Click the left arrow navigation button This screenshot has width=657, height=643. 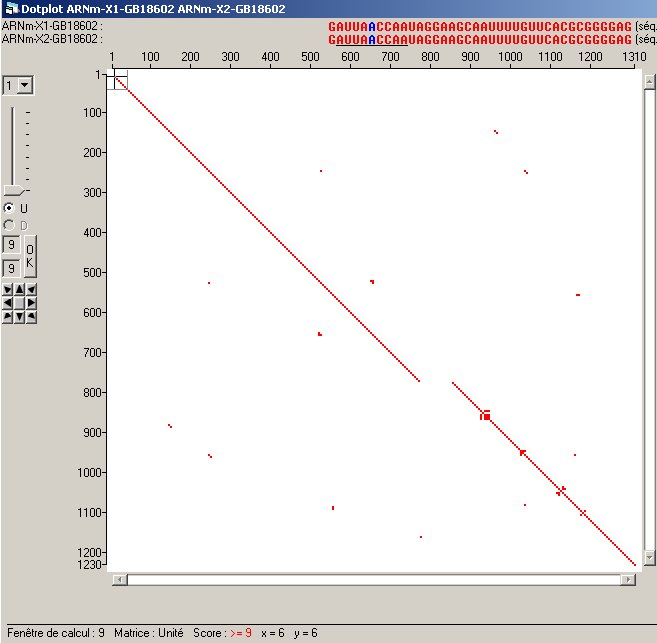tap(8, 302)
